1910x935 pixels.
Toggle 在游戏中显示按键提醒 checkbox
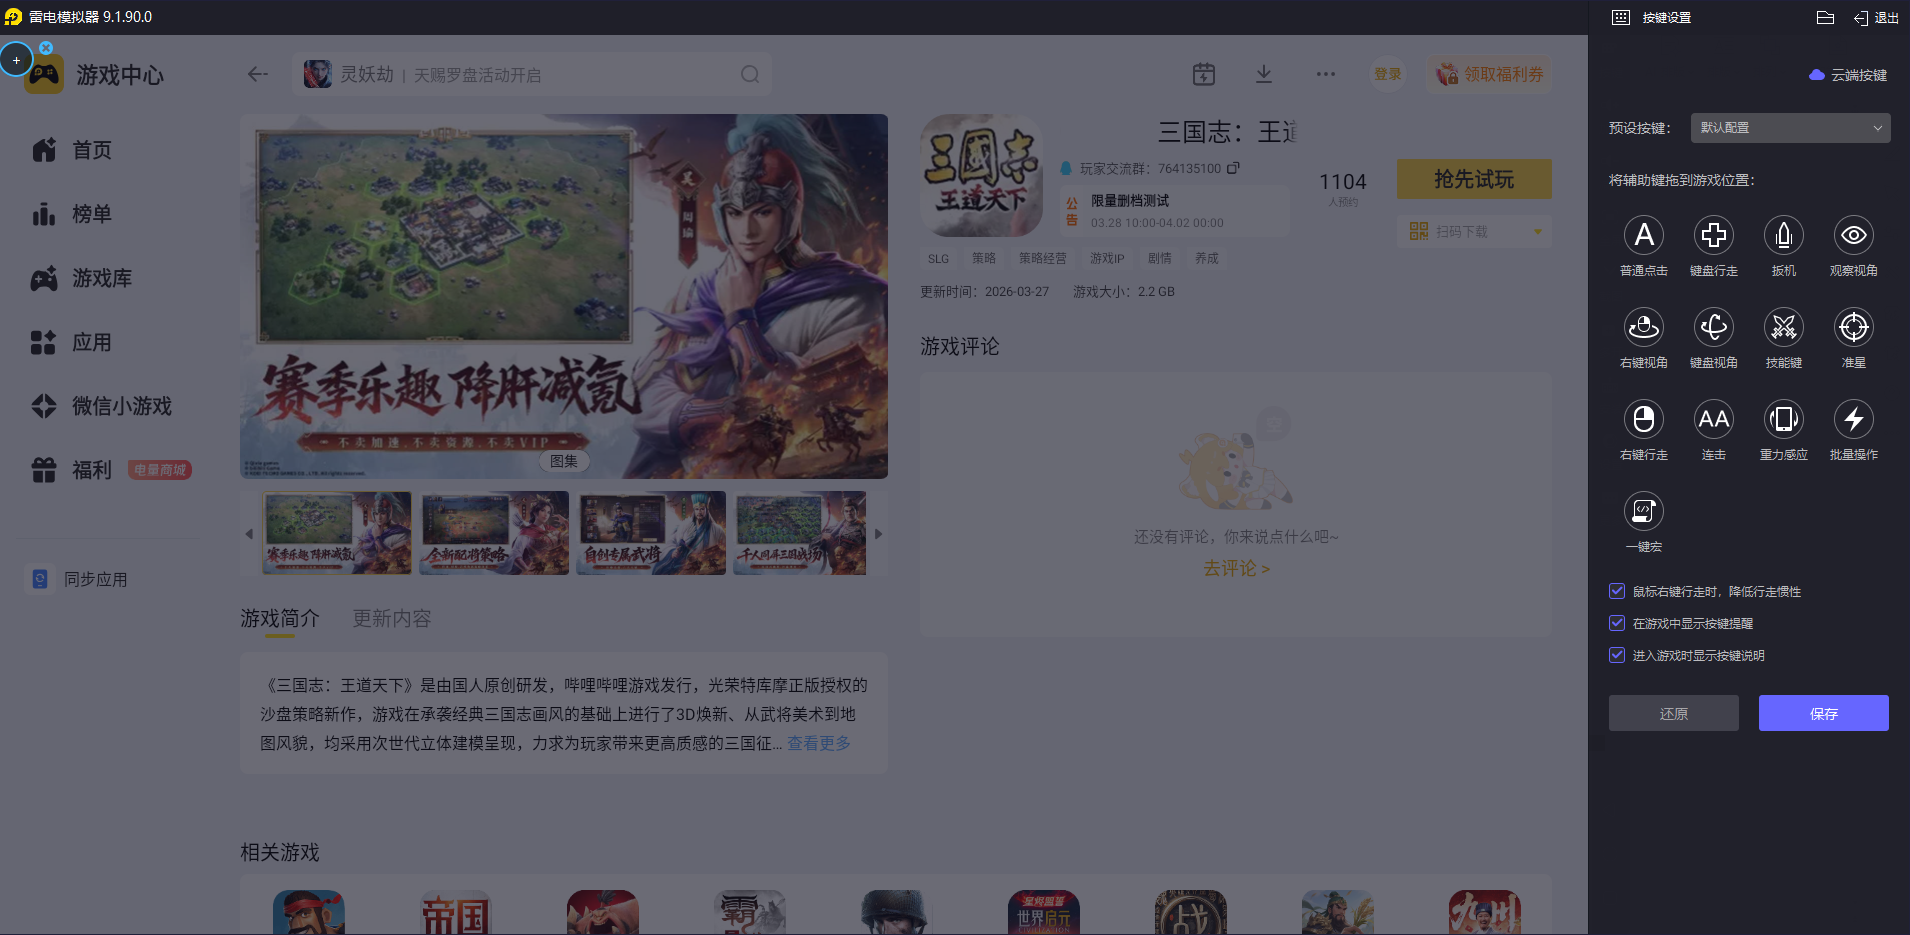tap(1616, 623)
